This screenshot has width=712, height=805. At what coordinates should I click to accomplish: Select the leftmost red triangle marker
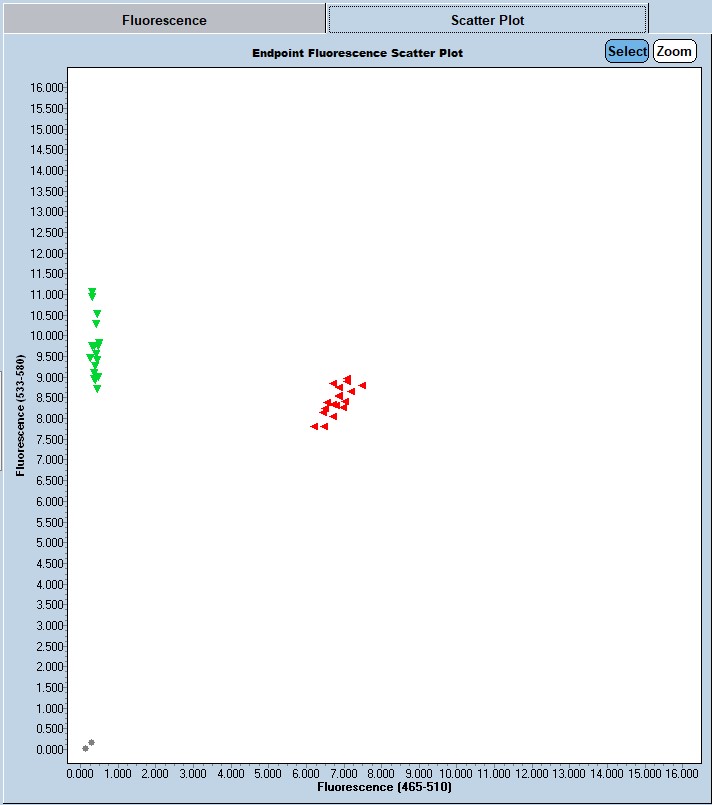coord(314,426)
